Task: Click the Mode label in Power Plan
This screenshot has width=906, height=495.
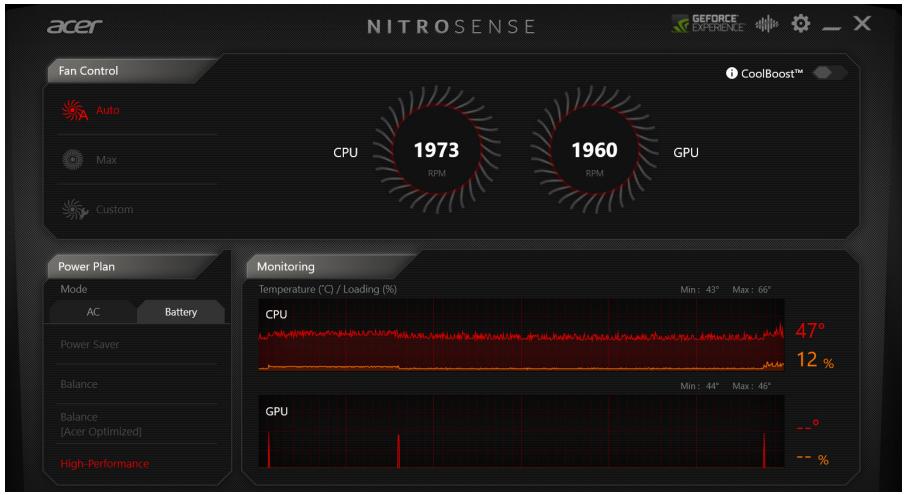Action: [74, 289]
